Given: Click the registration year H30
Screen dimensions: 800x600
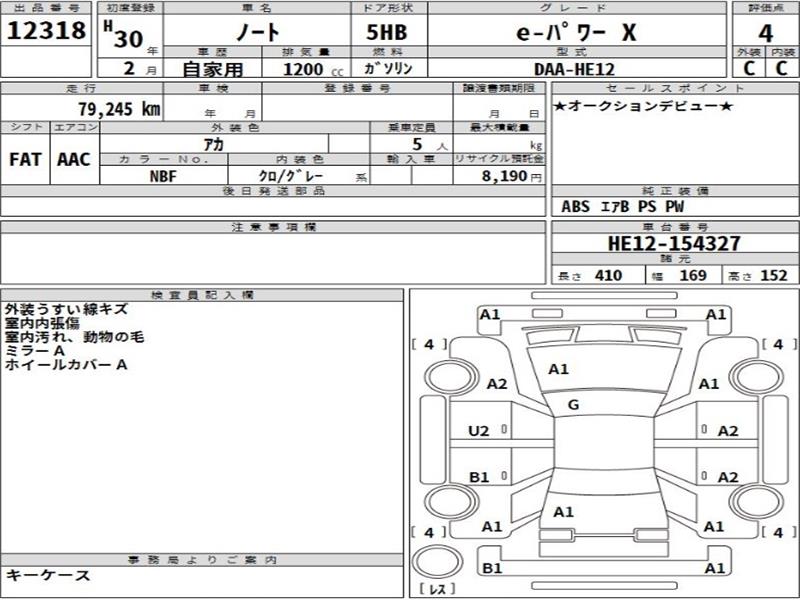Looking at the screenshot, I should [124, 34].
